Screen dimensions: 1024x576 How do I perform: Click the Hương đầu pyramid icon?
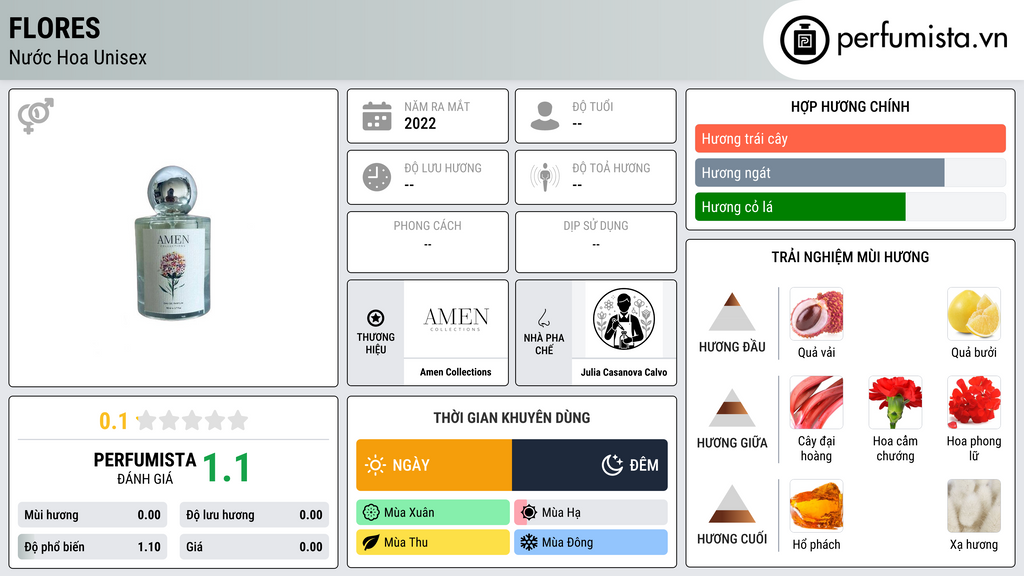coord(732,312)
